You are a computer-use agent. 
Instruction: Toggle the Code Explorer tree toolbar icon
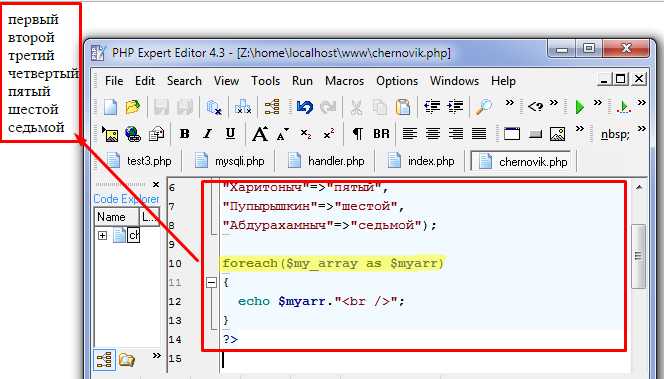point(272,107)
